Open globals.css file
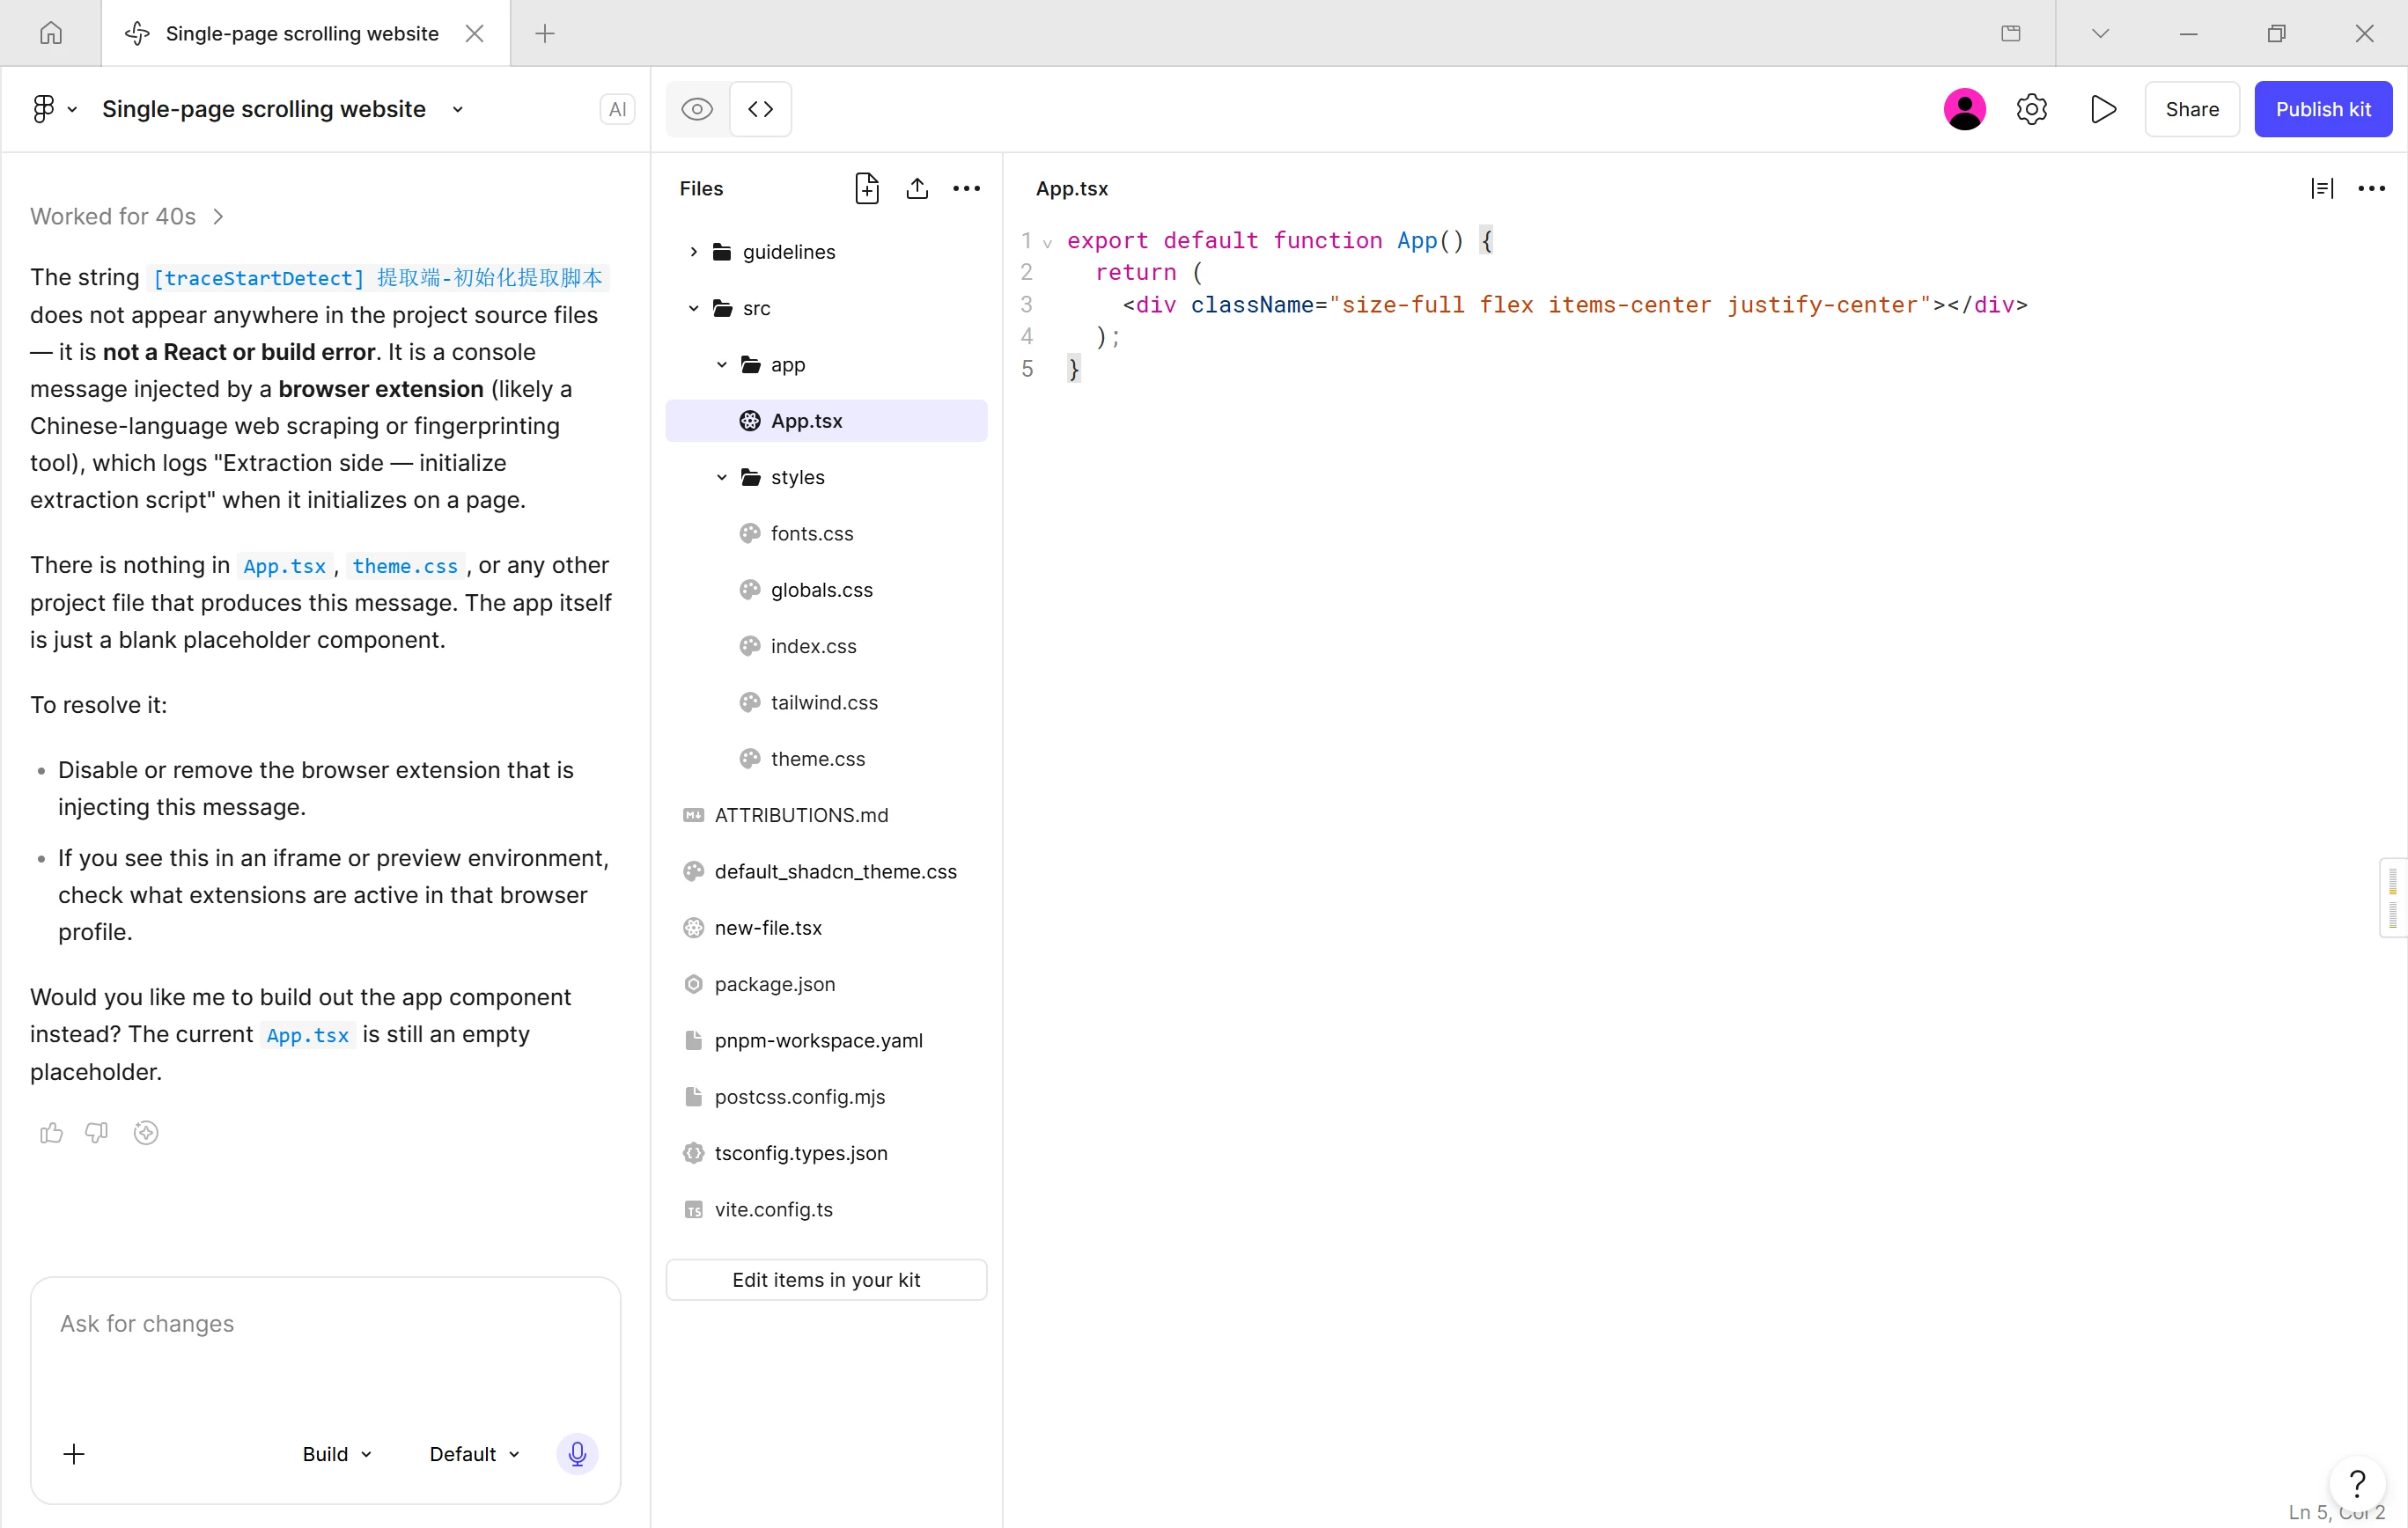2408x1528 pixels. (x=826, y=590)
